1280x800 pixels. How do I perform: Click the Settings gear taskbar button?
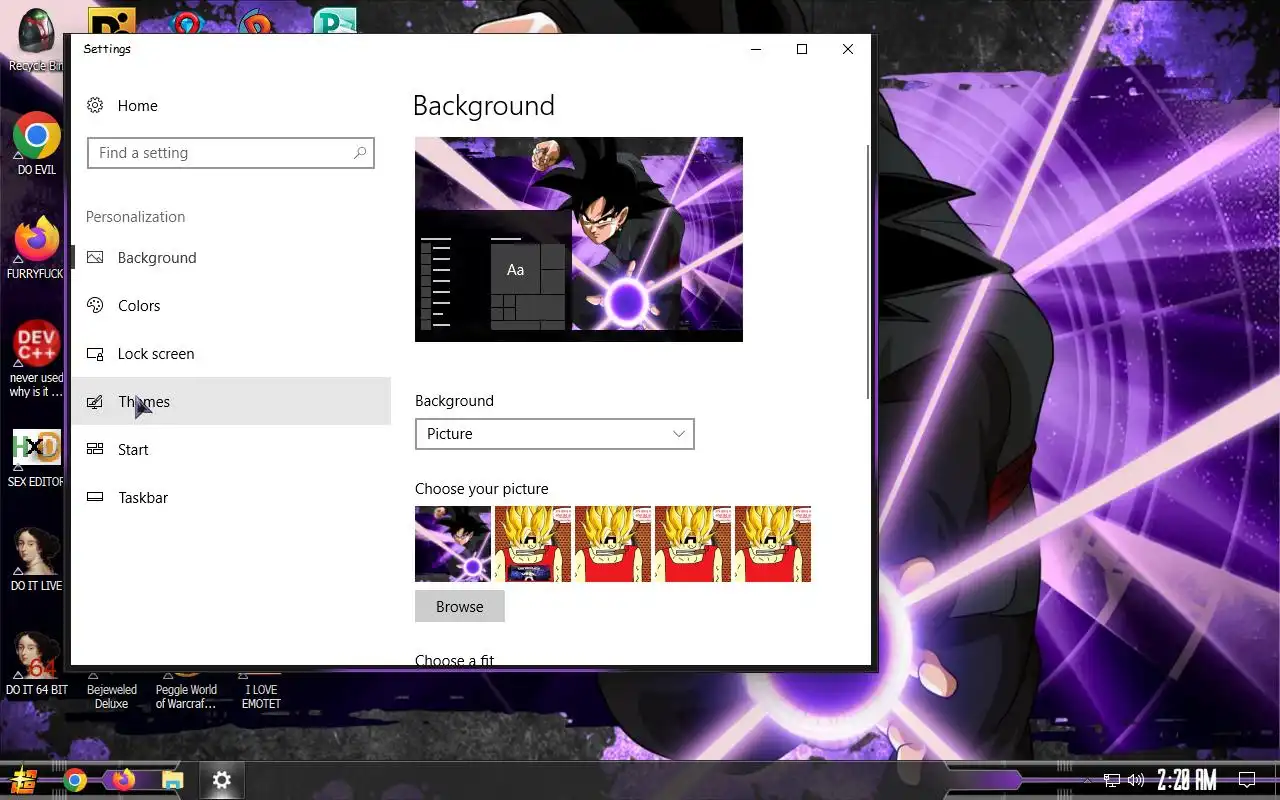tap(222, 780)
